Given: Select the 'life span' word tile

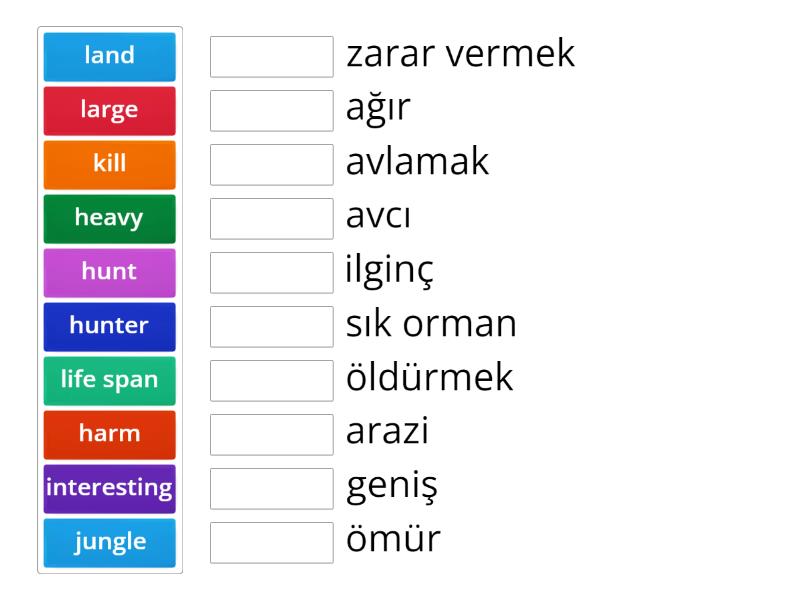Looking at the screenshot, I should (x=110, y=380).
